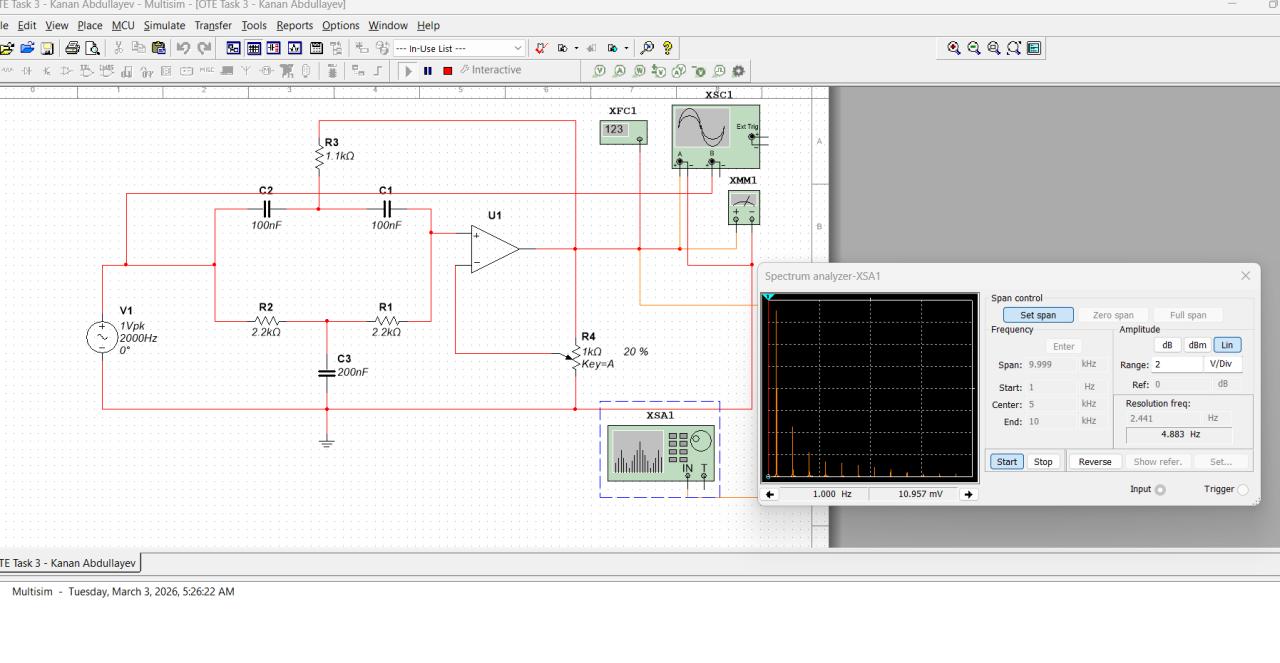Open the Simulate menu

[x=164, y=25]
